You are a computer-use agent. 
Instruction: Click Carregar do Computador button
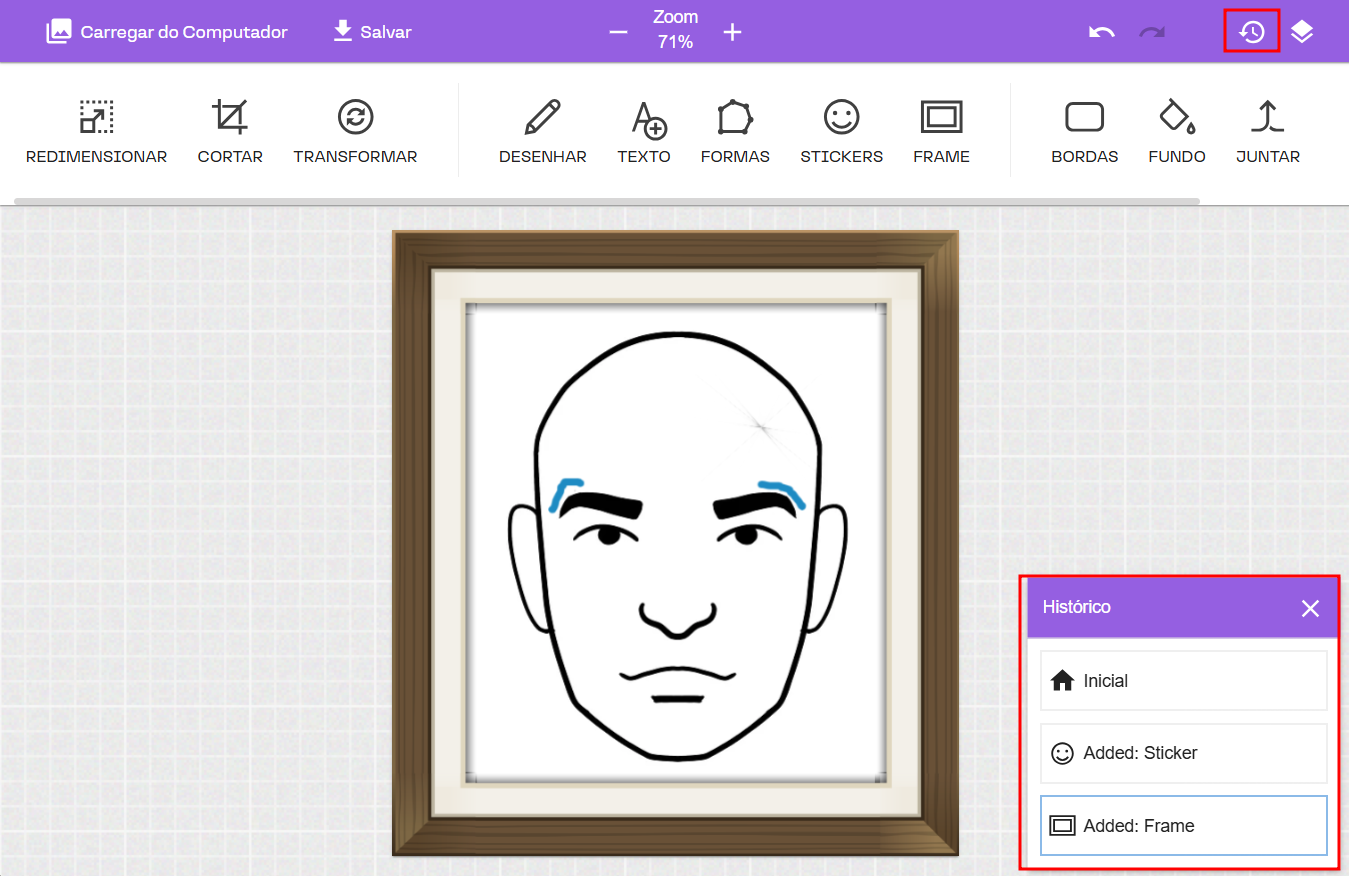coord(167,32)
